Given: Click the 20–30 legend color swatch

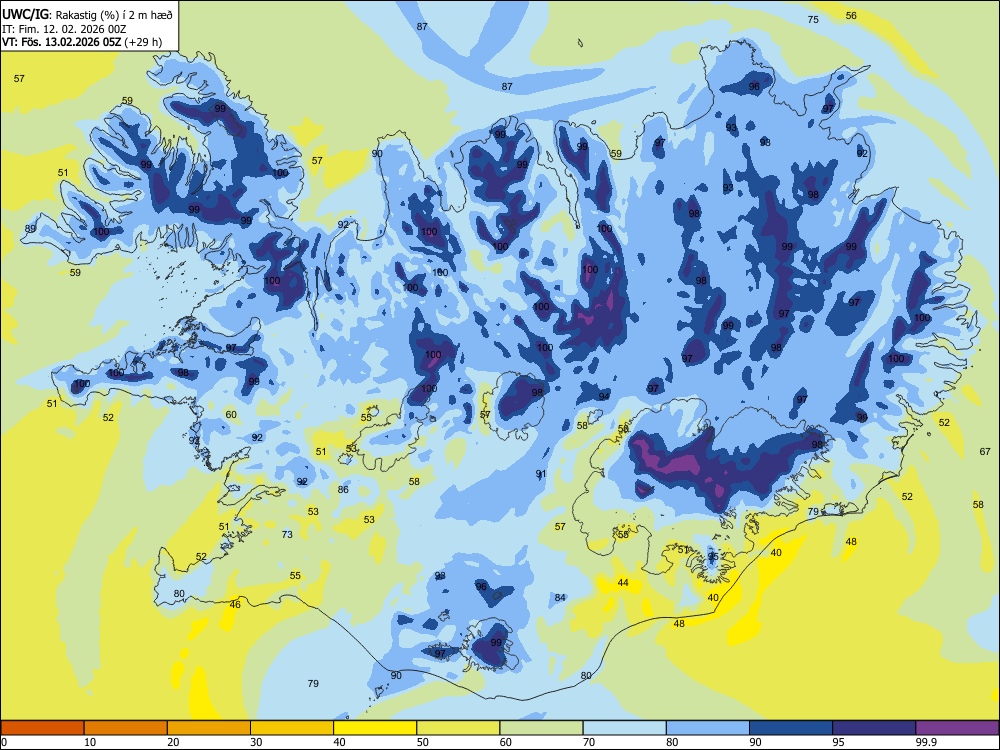Looking at the screenshot, I should [209, 728].
